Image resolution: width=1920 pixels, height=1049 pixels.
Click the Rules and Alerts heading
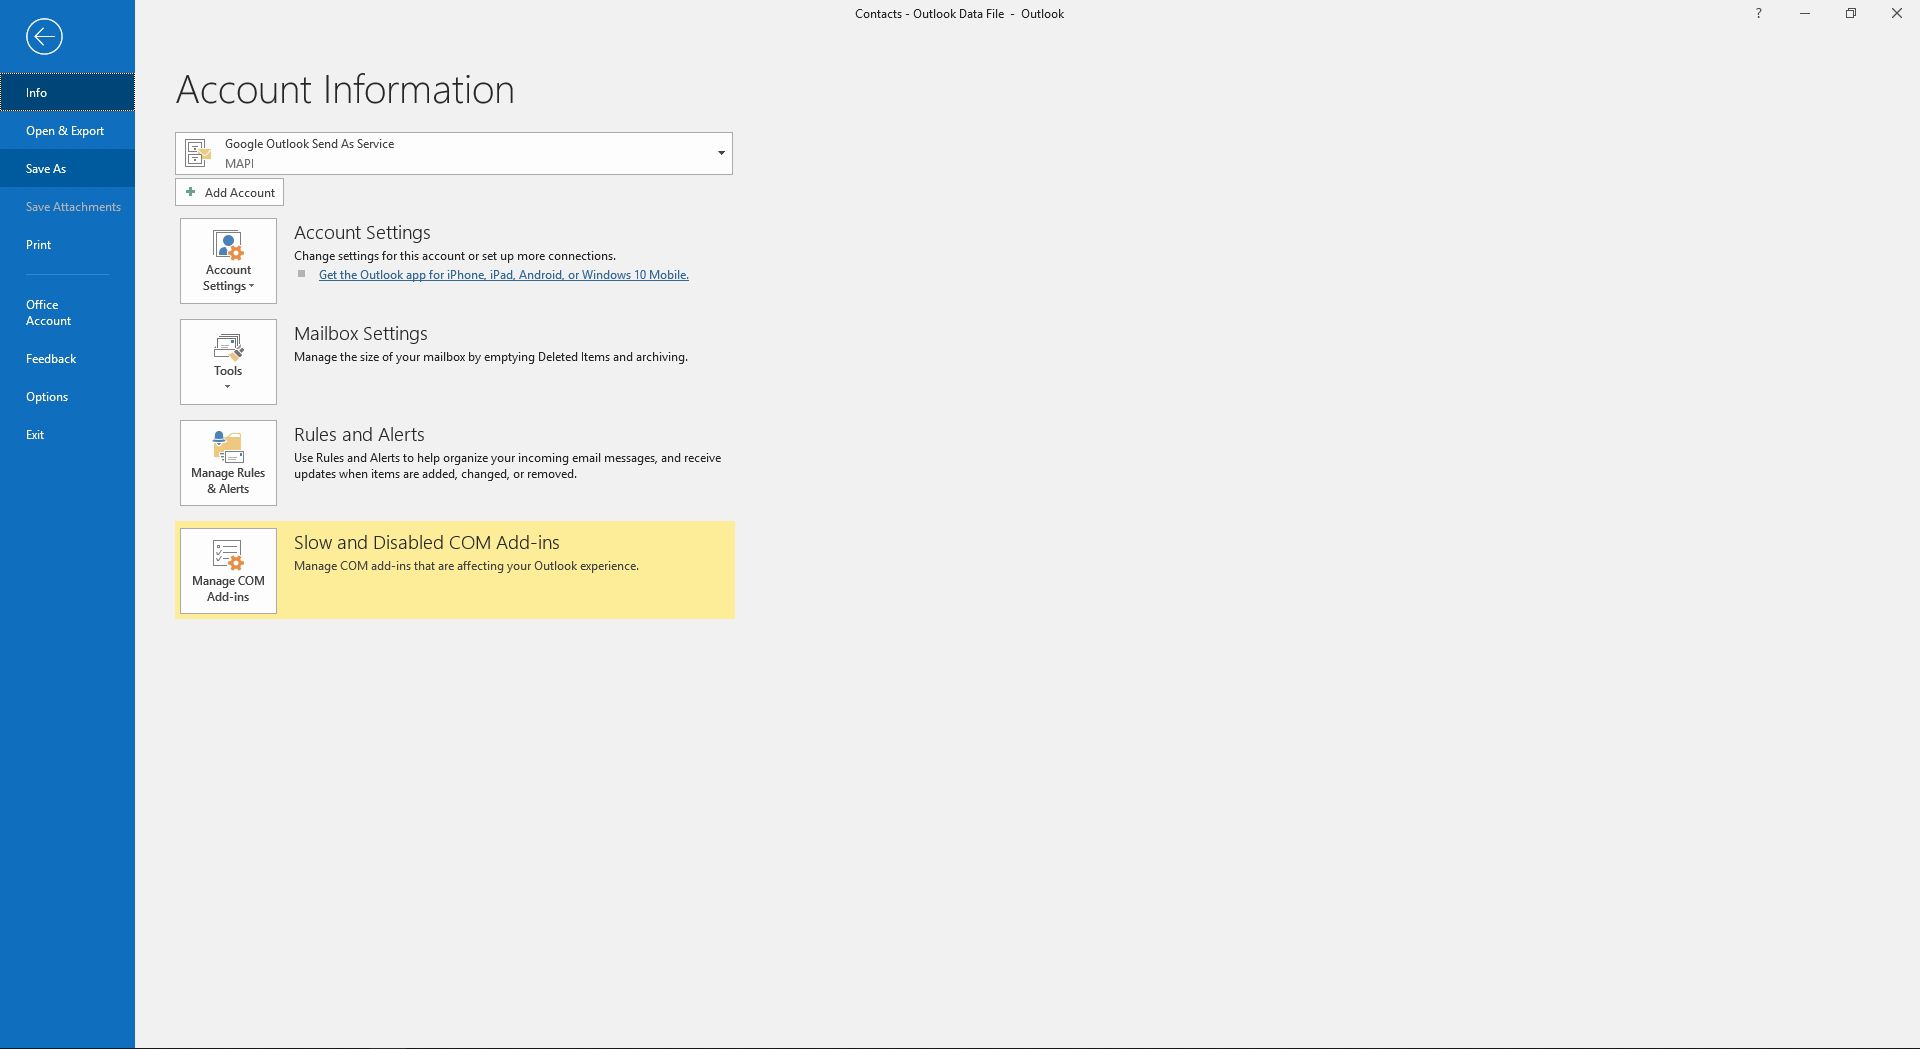tap(359, 434)
